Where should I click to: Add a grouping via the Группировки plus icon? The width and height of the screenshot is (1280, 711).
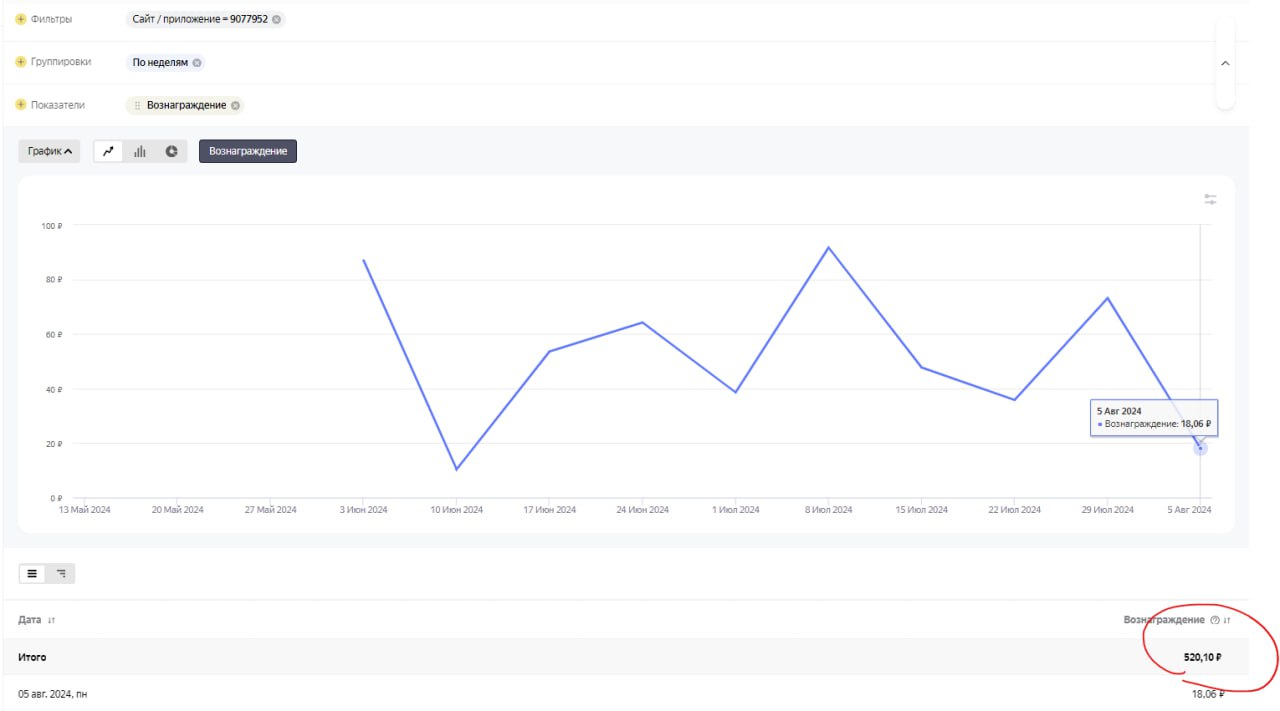click(x=21, y=62)
